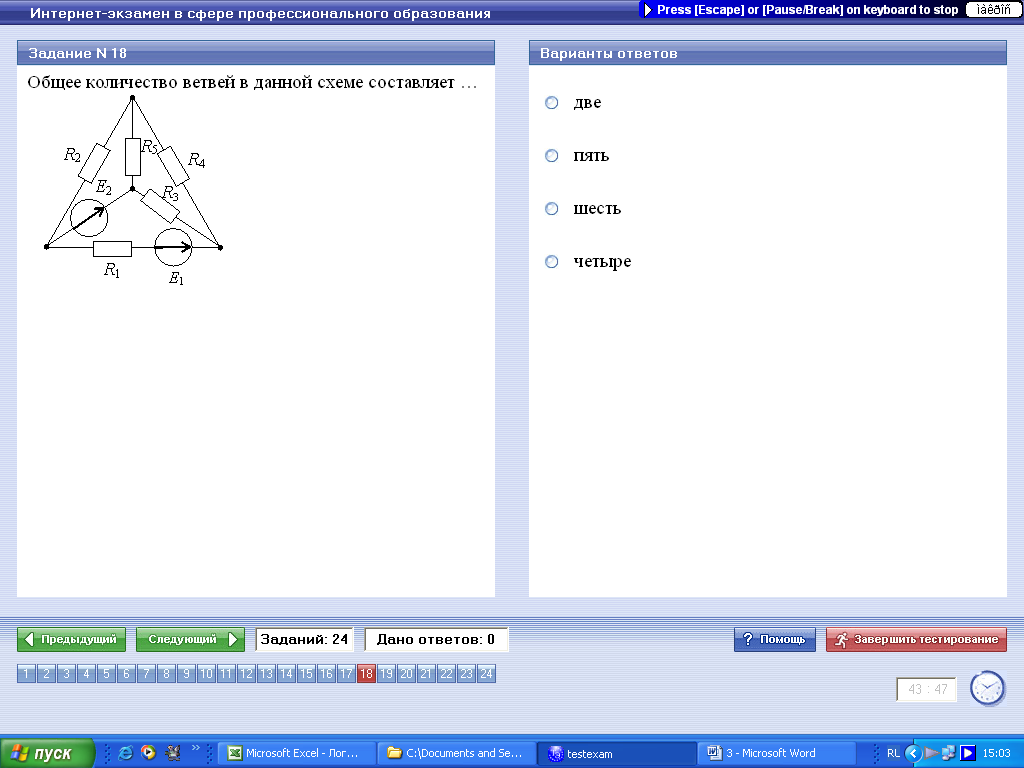Select the answer option 'две'

click(x=552, y=103)
